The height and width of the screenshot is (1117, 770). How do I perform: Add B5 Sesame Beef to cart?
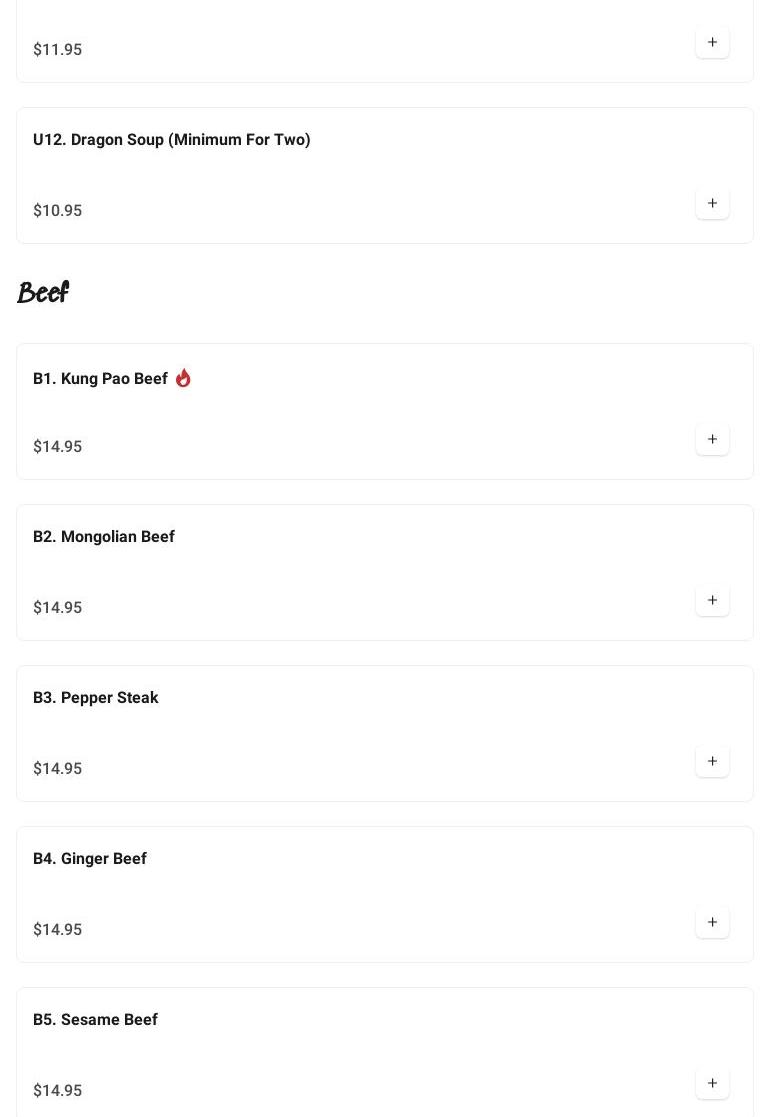click(x=712, y=1084)
